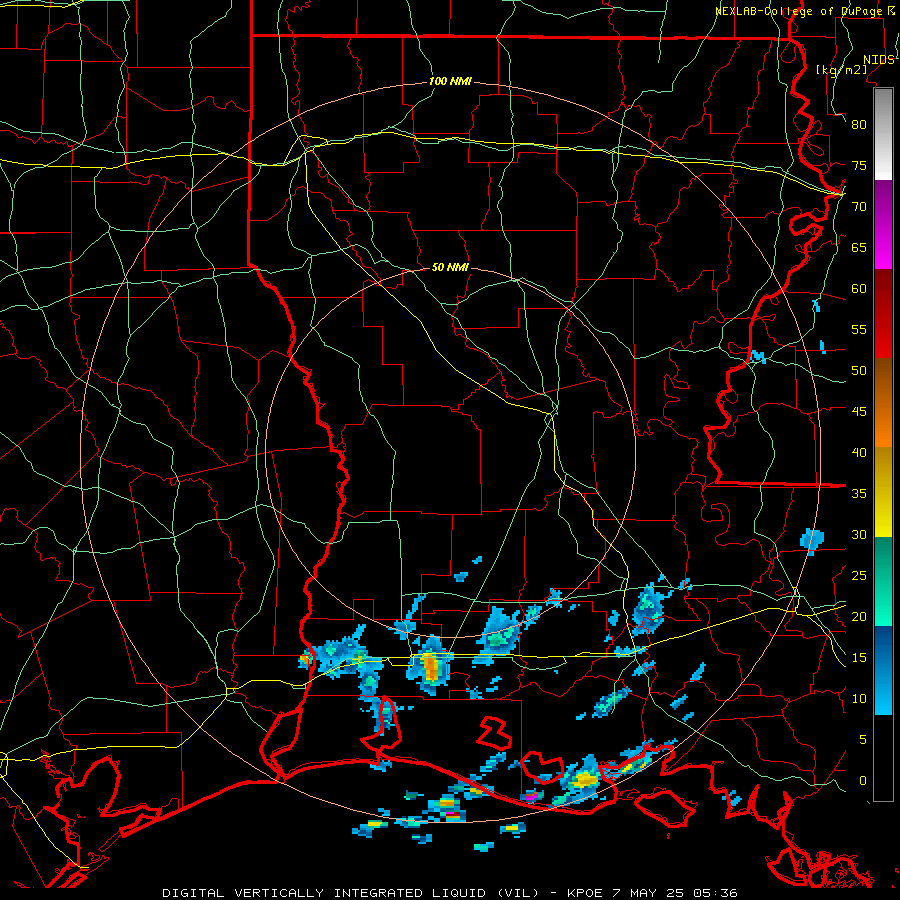Image resolution: width=900 pixels, height=900 pixels.
Task: Click the yellow-core storm cell along the coast
Action: coord(585,779)
